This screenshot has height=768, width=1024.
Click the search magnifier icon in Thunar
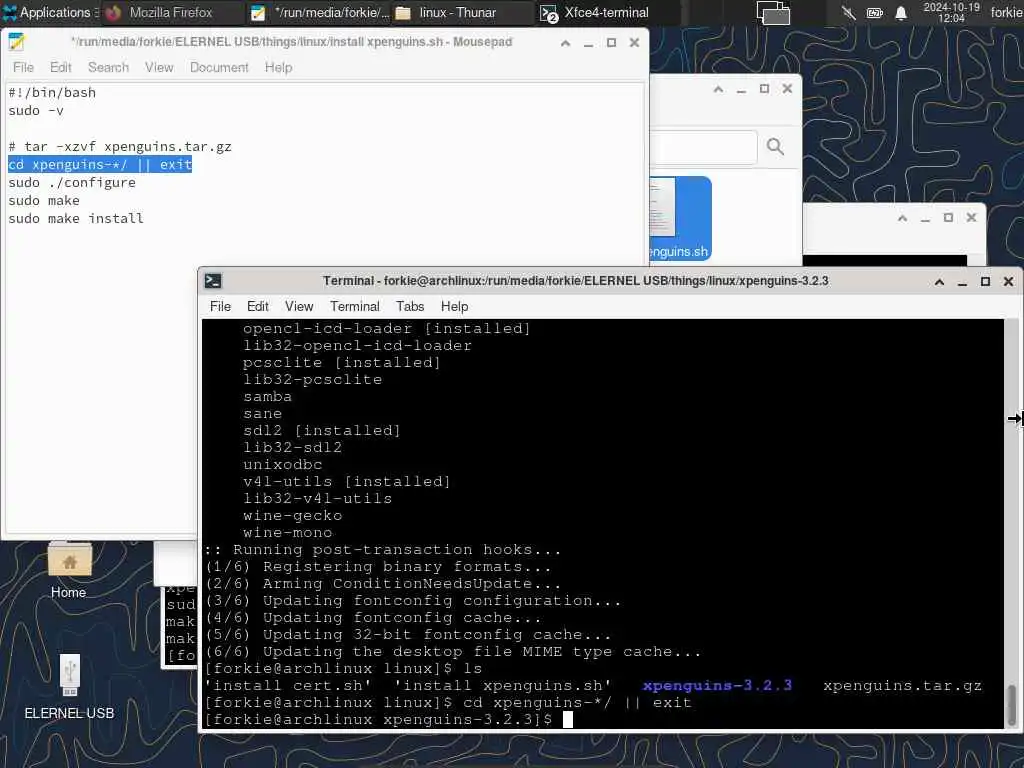pyautogui.click(x=775, y=146)
